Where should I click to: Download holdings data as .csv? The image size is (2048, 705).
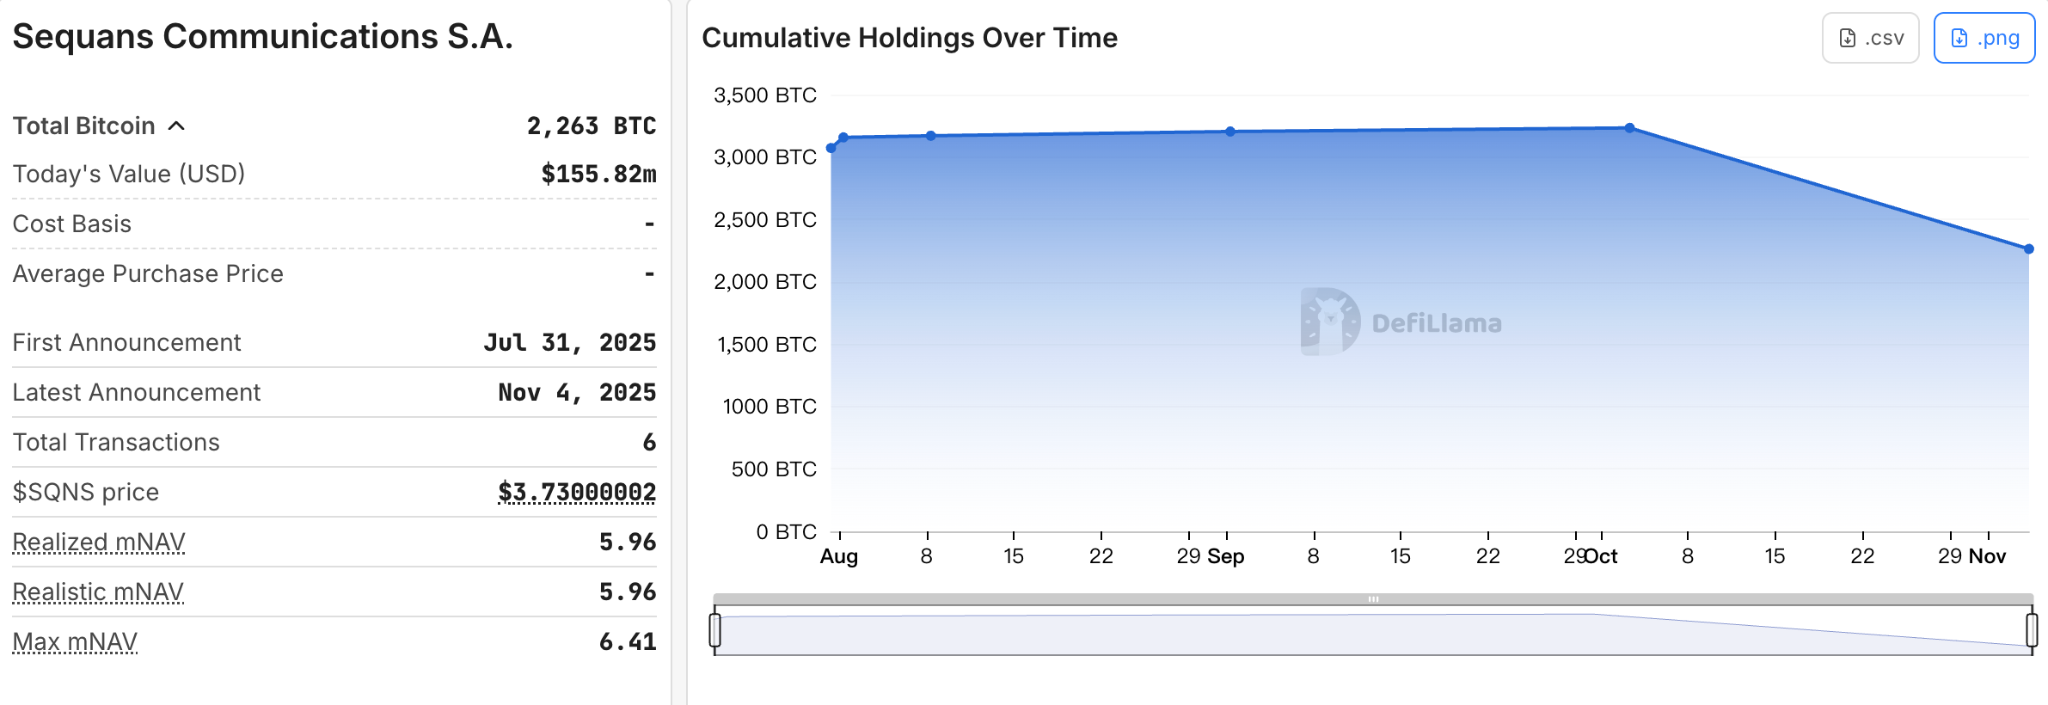1870,38
